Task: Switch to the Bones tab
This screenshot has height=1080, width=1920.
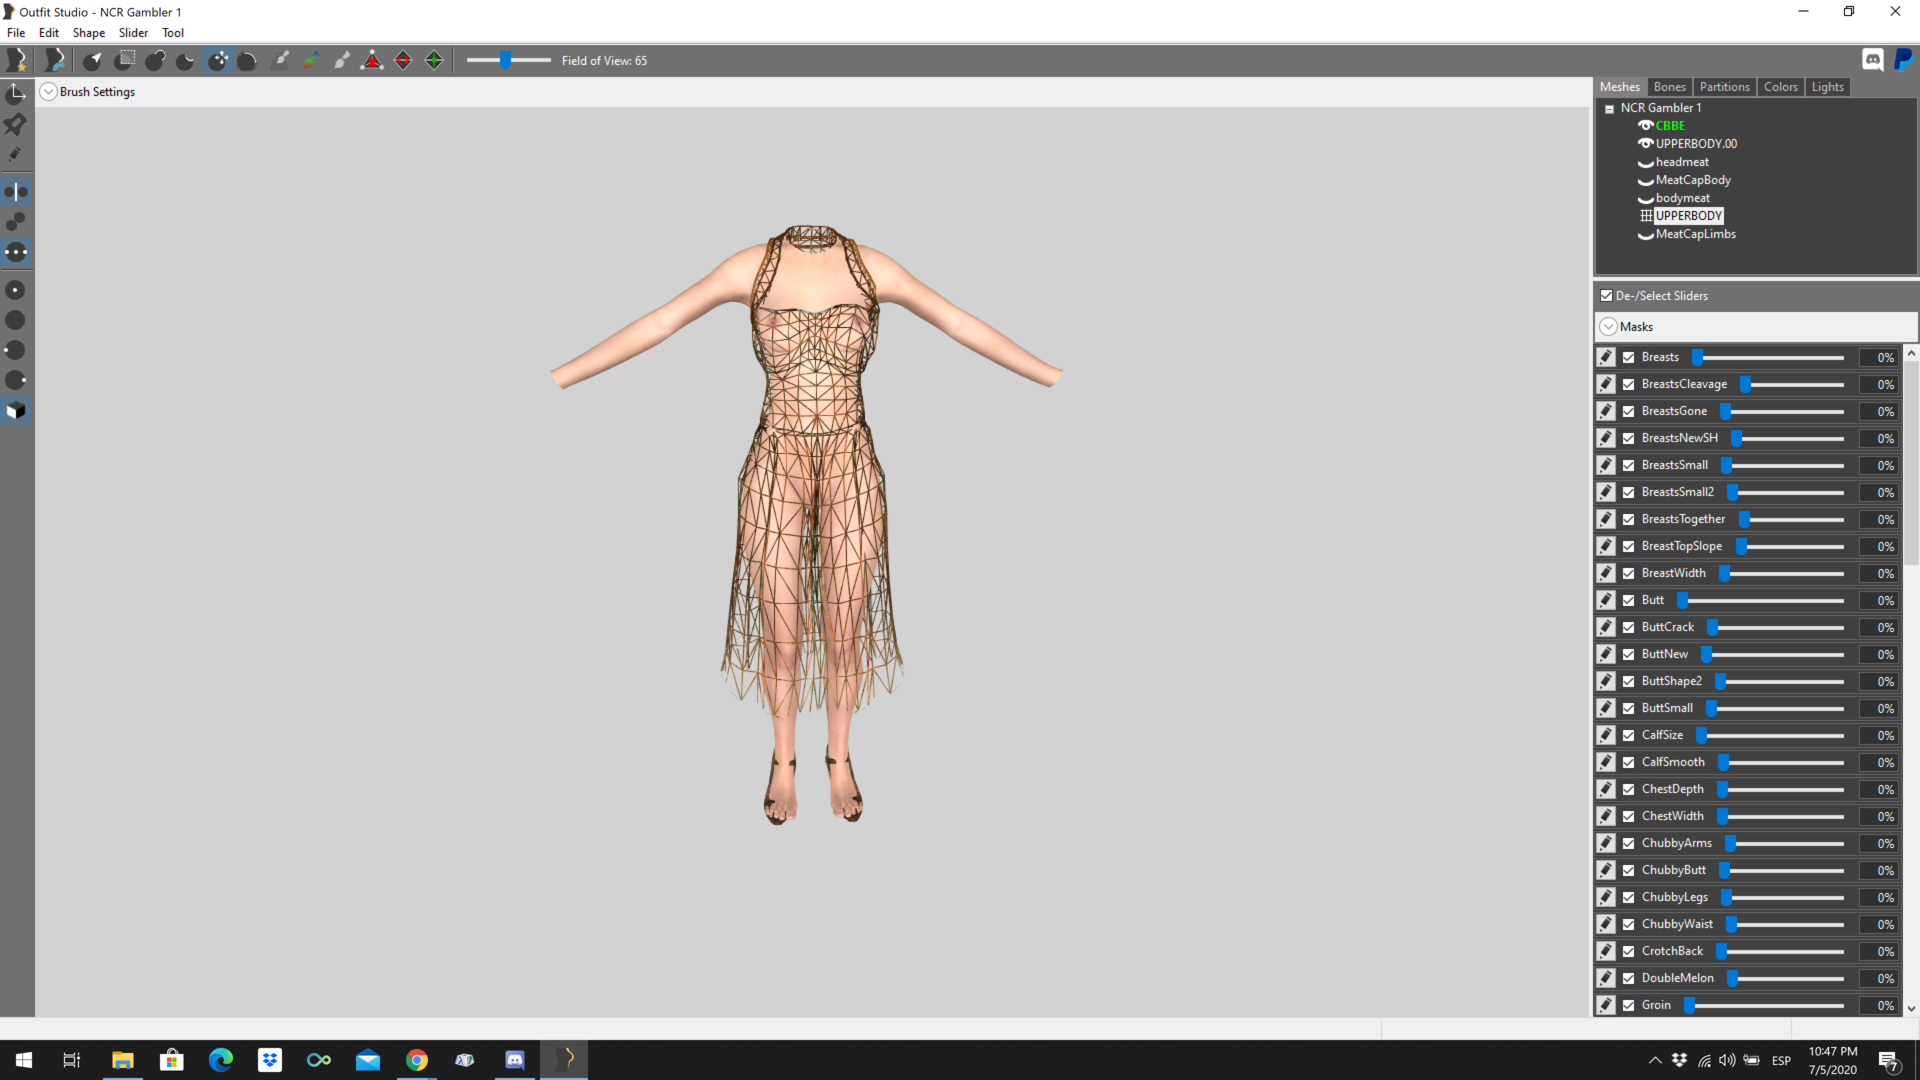Action: click(1669, 87)
